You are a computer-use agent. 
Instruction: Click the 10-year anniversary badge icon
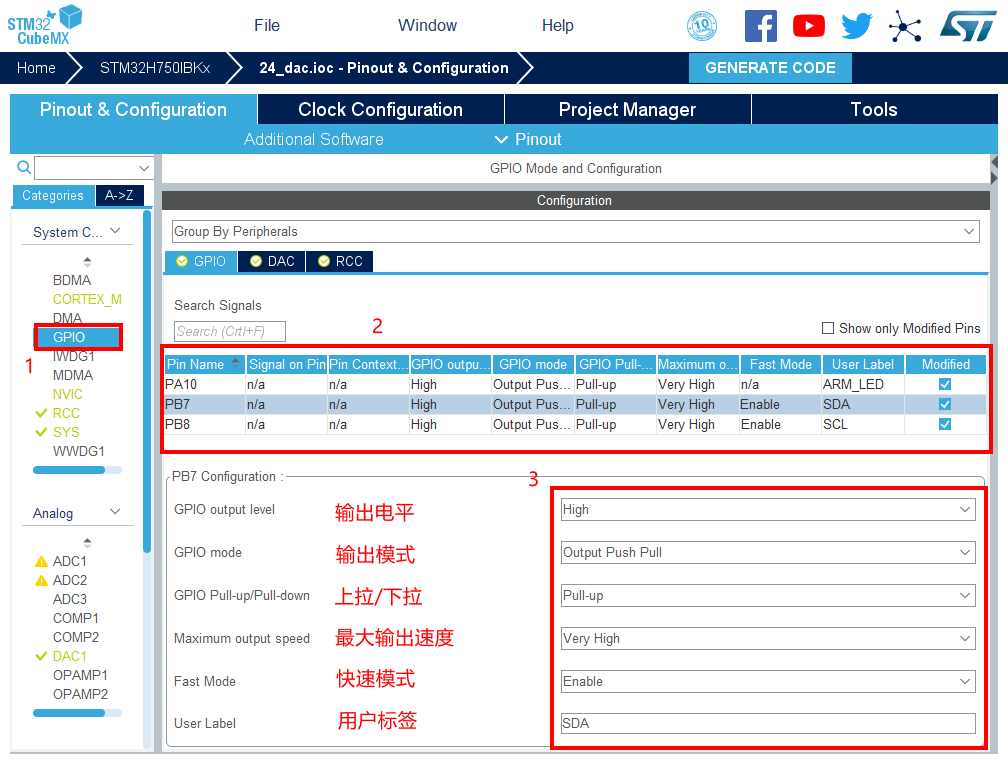(x=702, y=26)
